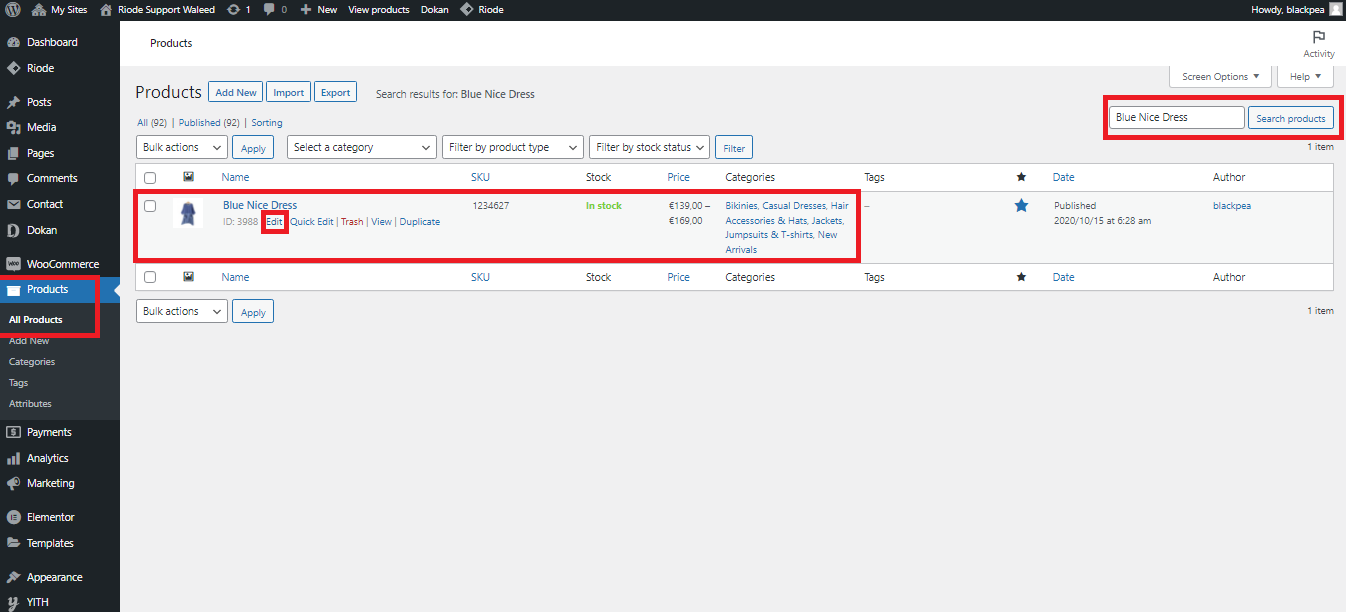Open comments bubble in admin bar
The image size is (1346, 612).
point(275,9)
